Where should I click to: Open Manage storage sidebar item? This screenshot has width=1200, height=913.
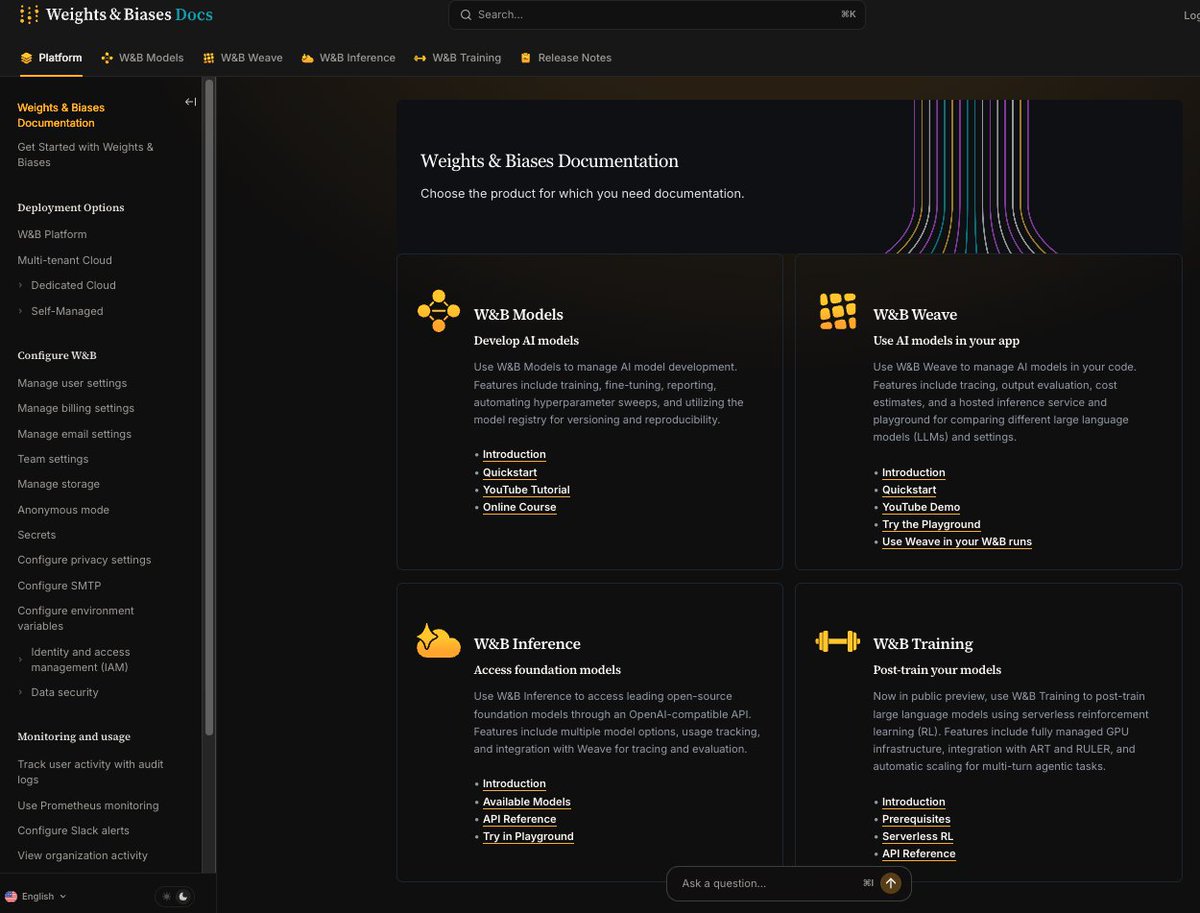click(x=58, y=484)
